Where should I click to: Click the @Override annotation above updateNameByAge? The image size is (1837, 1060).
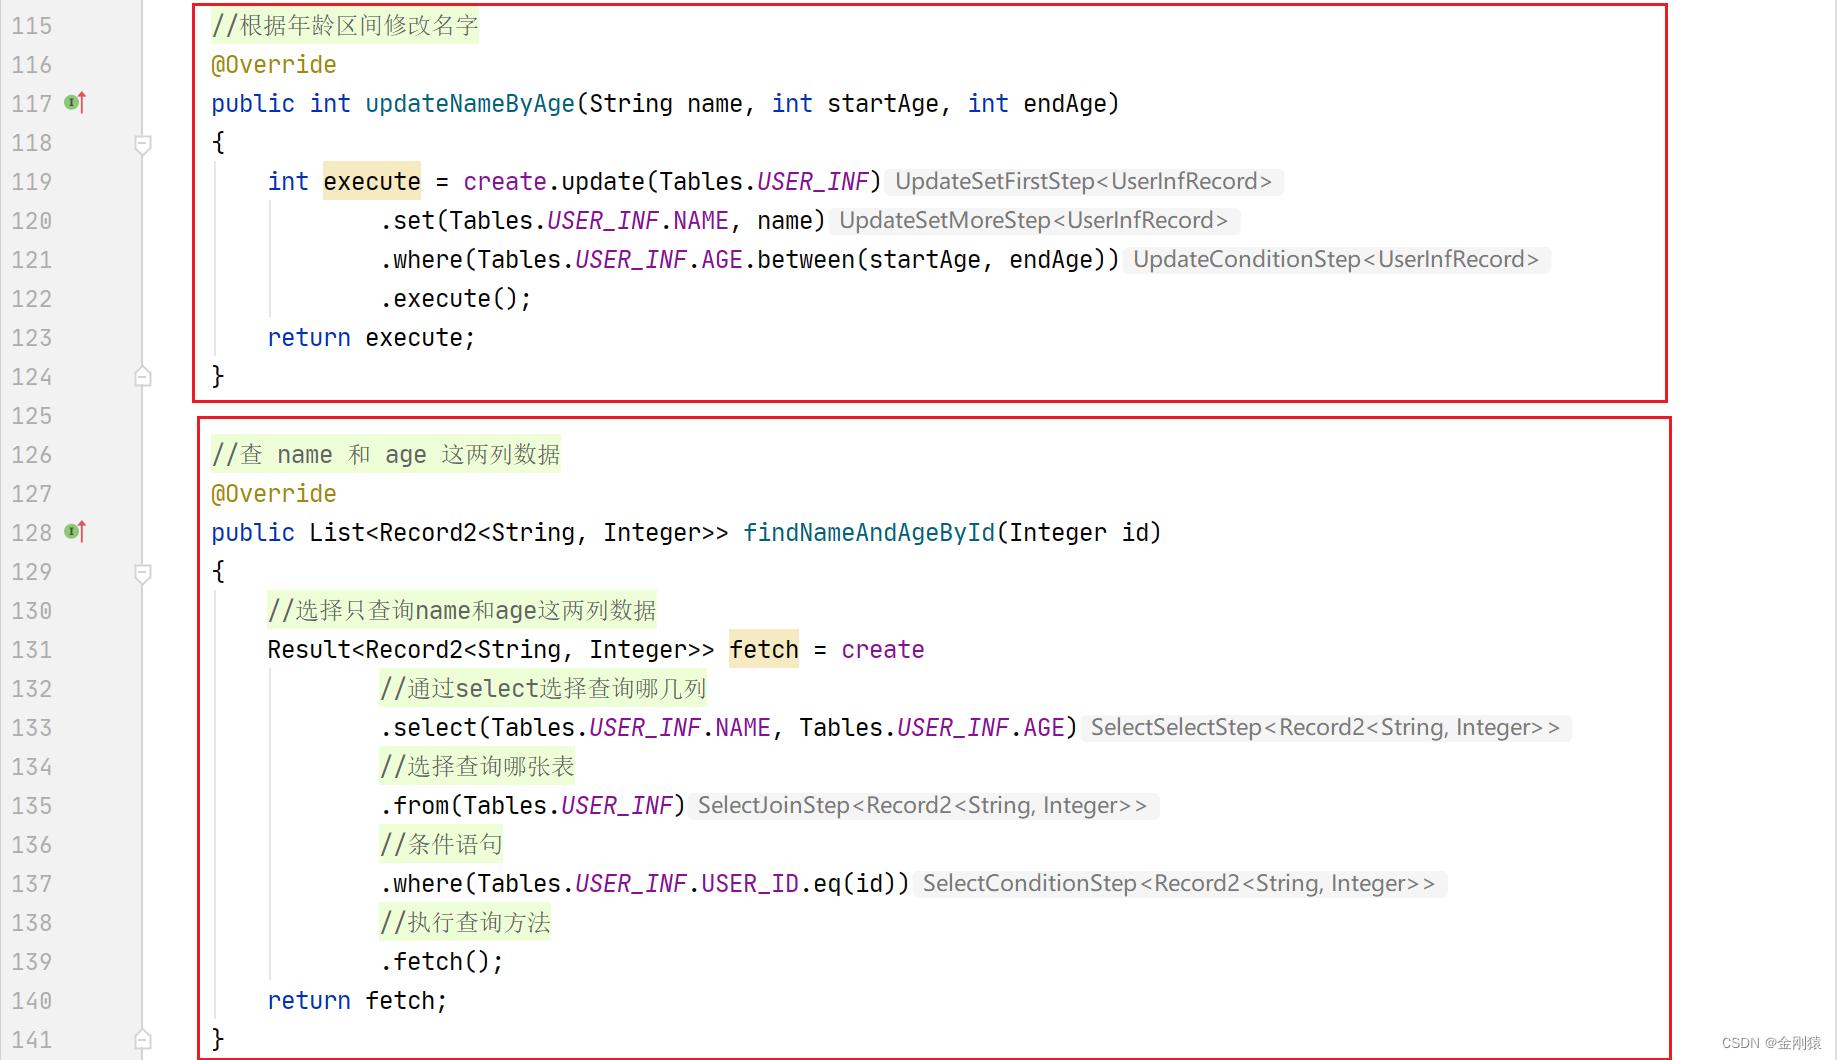click(x=273, y=64)
